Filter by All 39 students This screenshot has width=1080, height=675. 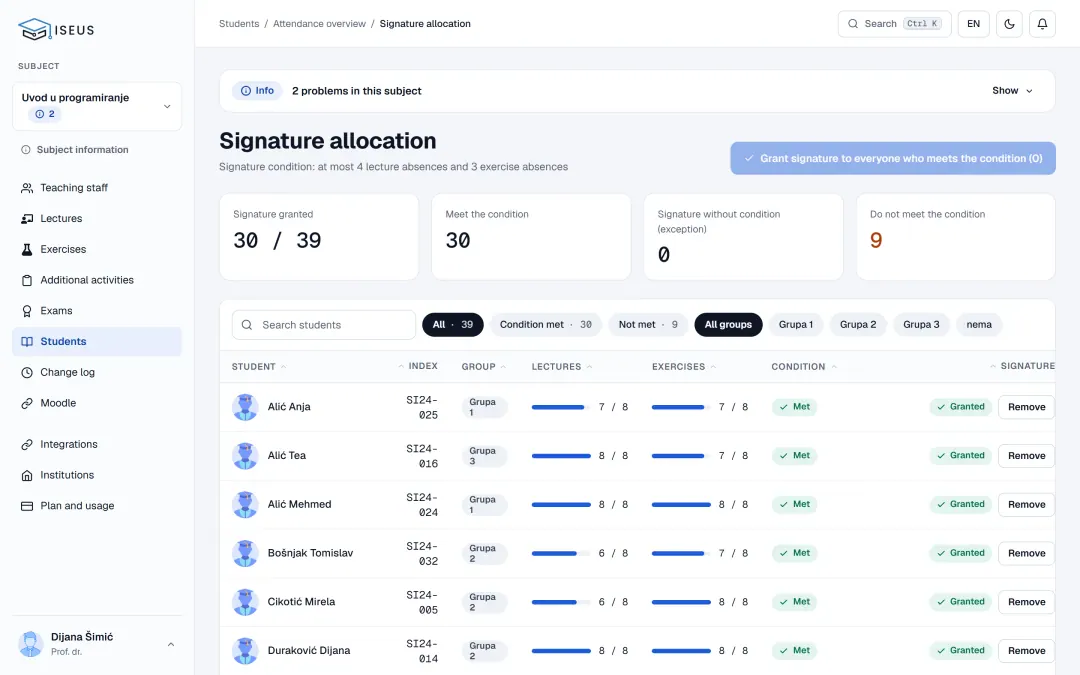pyautogui.click(x=453, y=325)
